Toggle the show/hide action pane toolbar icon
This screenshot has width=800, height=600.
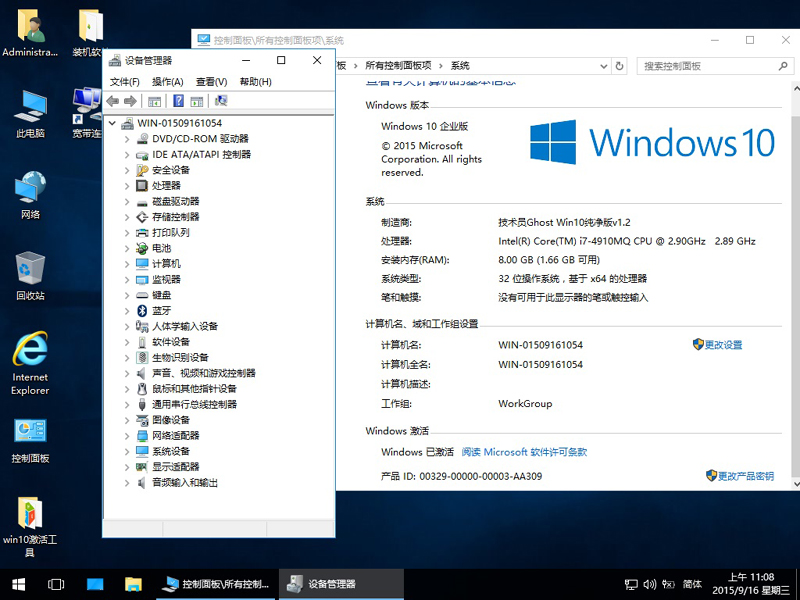tap(196, 101)
